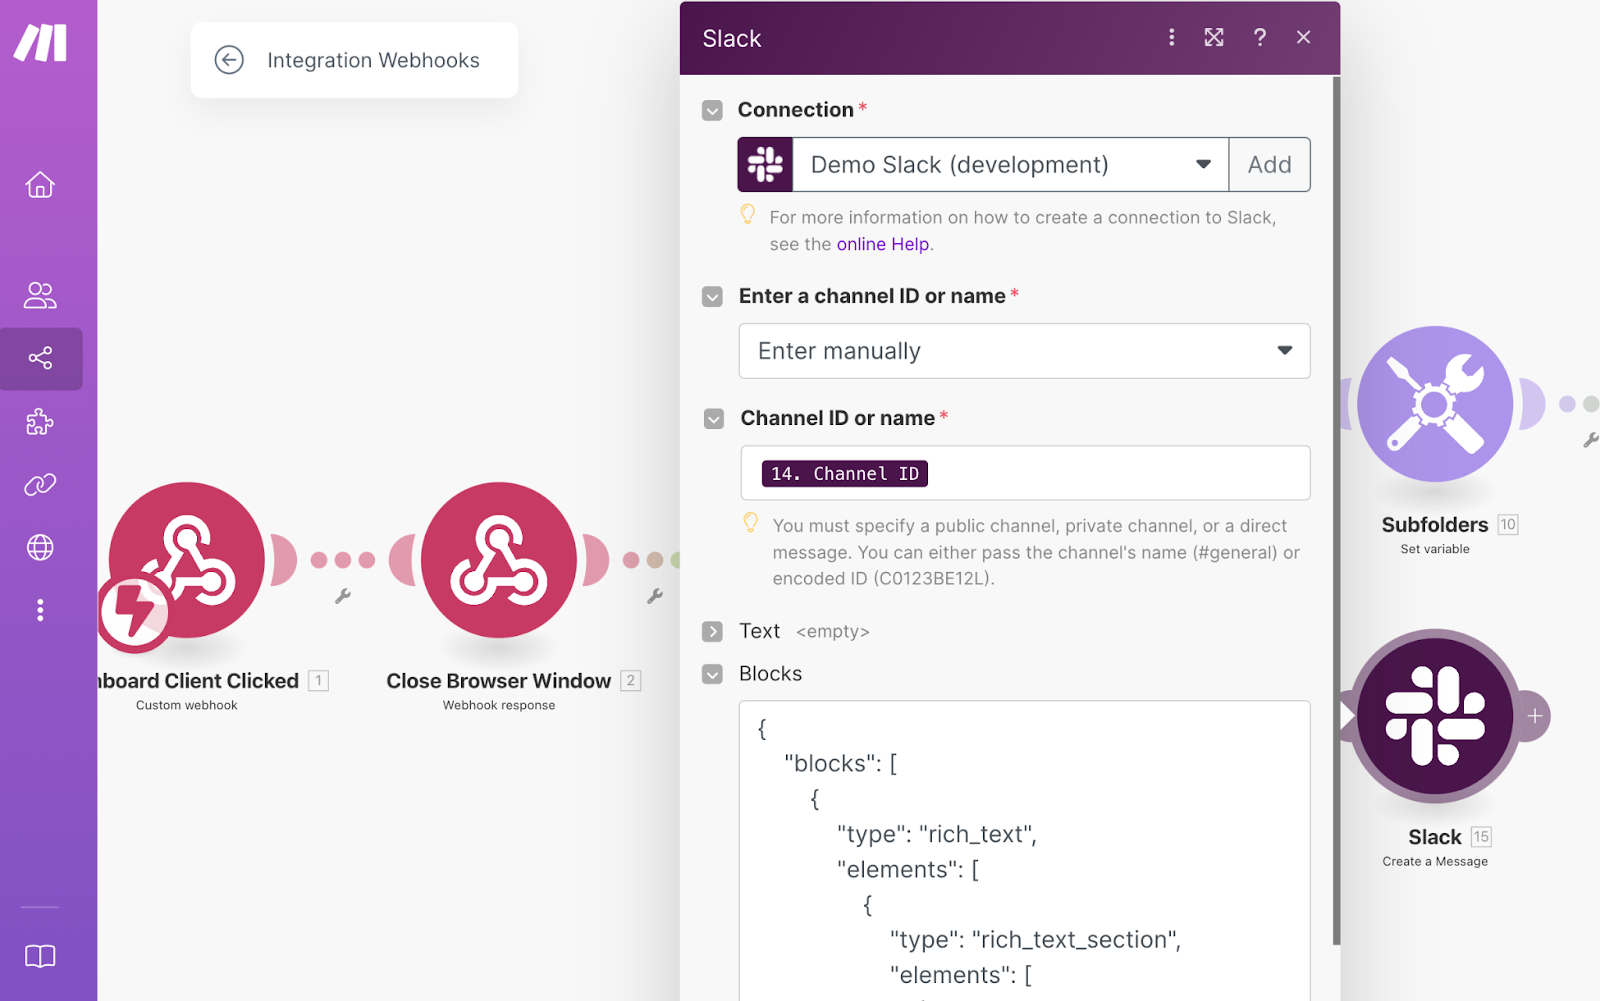This screenshot has height=1001, width=1600.
Task: Toggle the Connection field checkbox
Action: point(712,110)
